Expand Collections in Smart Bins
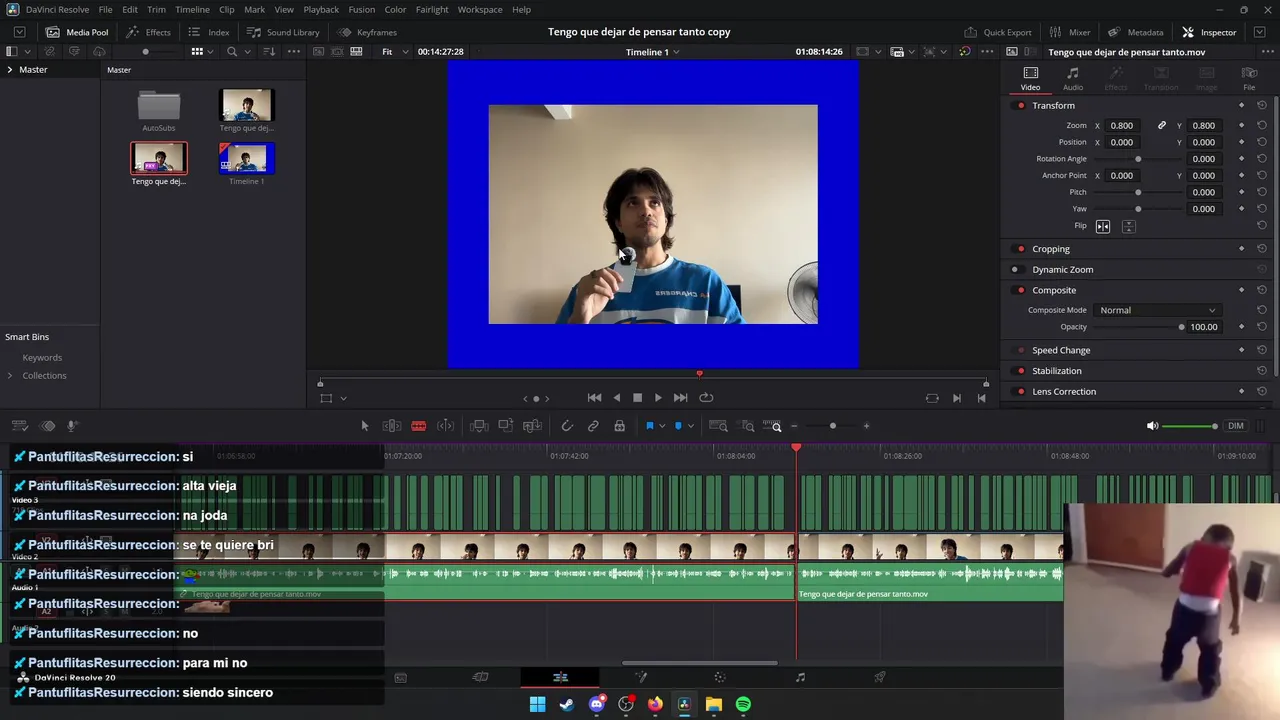The height and width of the screenshot is (720, 1280). [10, 376]
